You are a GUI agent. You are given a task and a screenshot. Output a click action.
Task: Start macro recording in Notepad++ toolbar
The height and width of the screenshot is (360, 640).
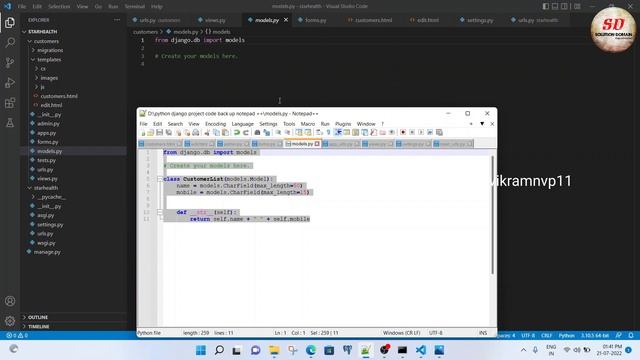coord(403,132)
